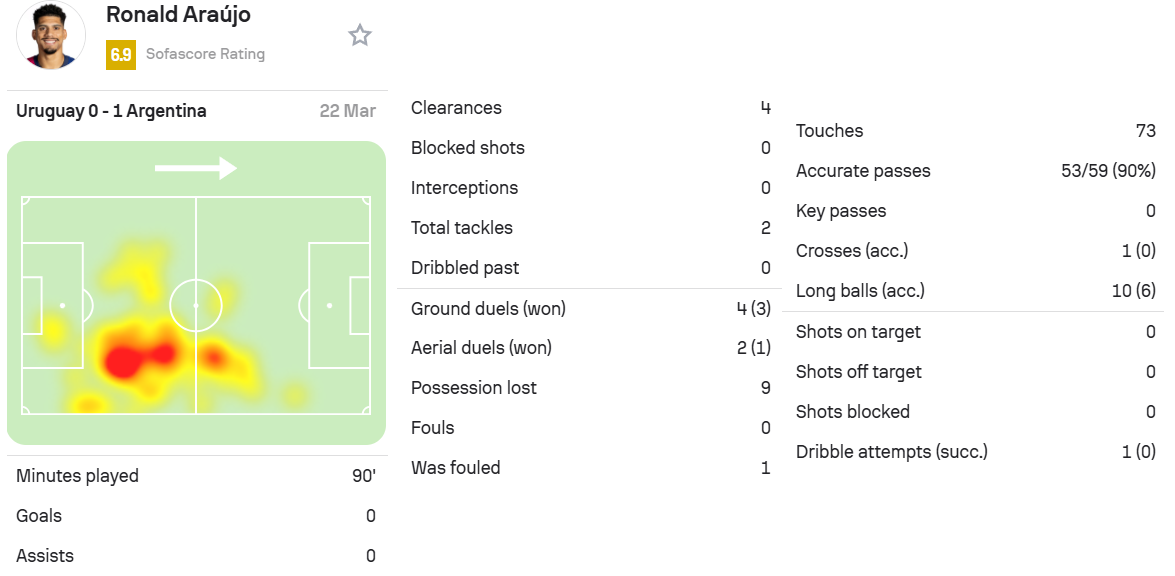Click the center circle on pitch heatmap
1175x576 pixels.
tap(196, 306)
